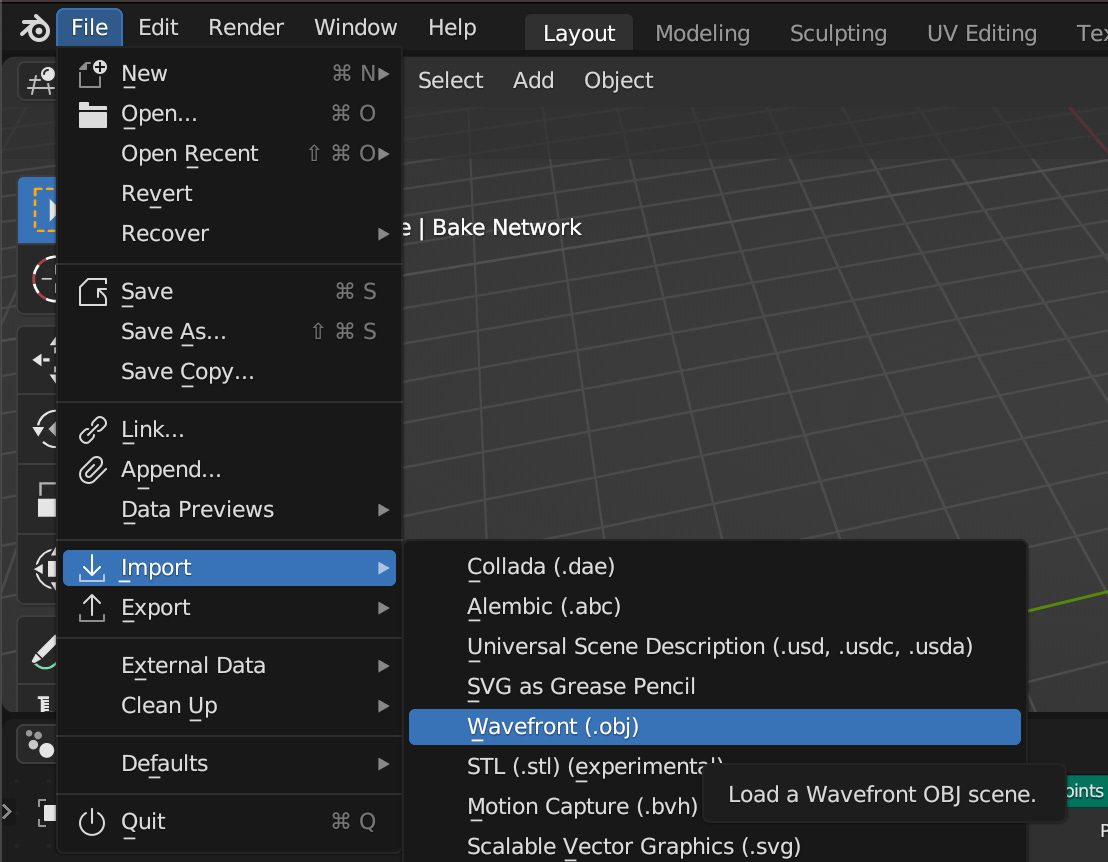The width and height of the screenshot is (1108, 862).
Task: Click the Link chain icon
Action: [92, 430]
